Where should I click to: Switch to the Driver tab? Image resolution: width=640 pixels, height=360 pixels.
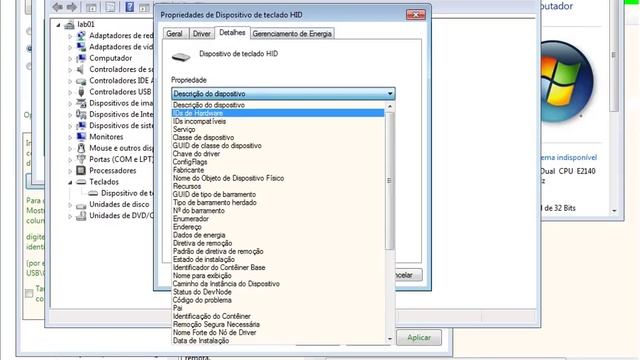point(202,33)
